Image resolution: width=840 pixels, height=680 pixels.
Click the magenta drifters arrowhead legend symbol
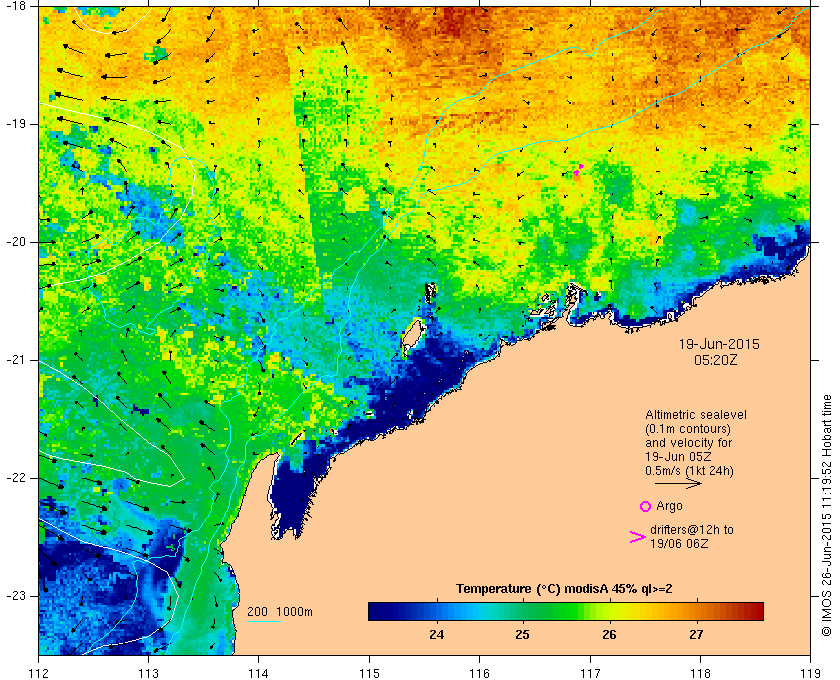[x=638, y=537]
